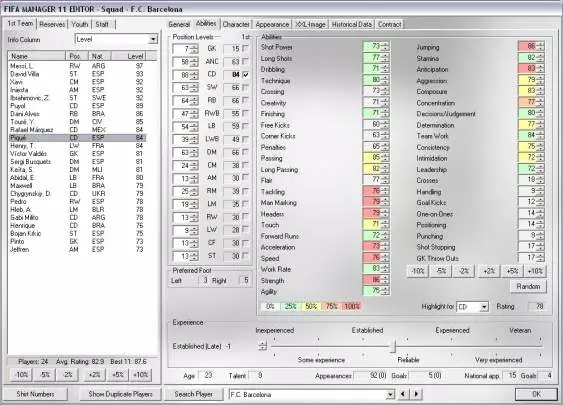
Task: Click the Random abilities button
Action: (528, 287)
